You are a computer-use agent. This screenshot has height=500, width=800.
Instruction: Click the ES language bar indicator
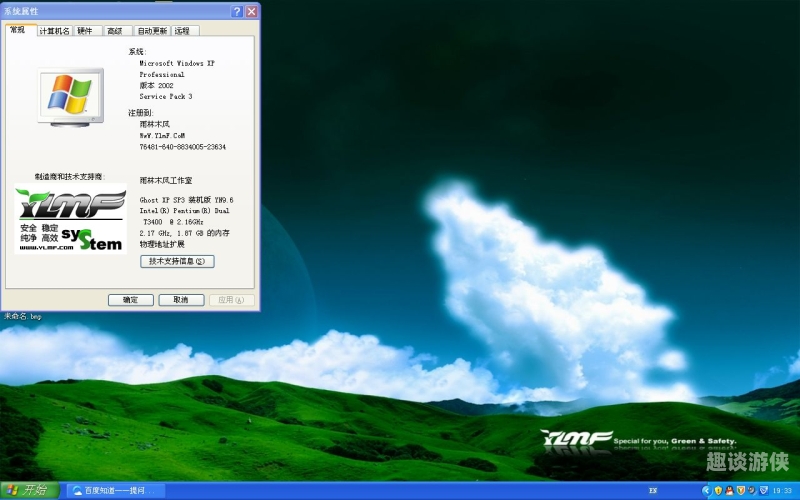[x=653, y=491]
